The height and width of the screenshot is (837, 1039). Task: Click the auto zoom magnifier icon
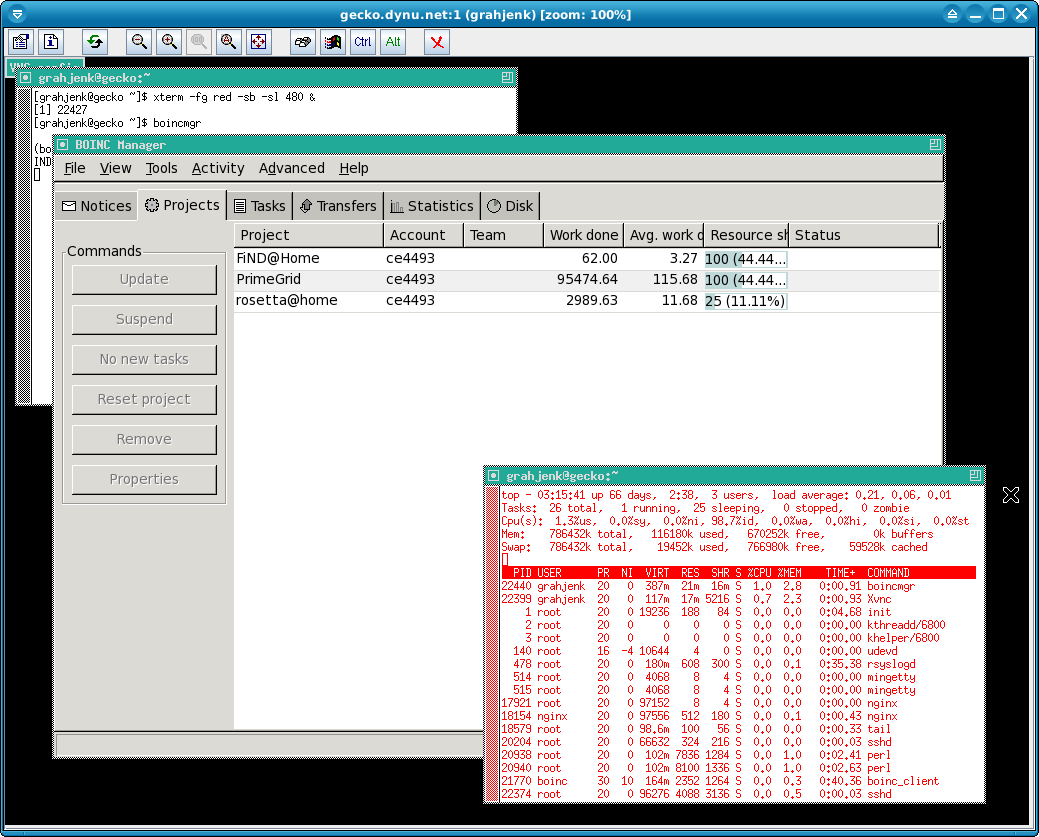click(x=228, y=42)
